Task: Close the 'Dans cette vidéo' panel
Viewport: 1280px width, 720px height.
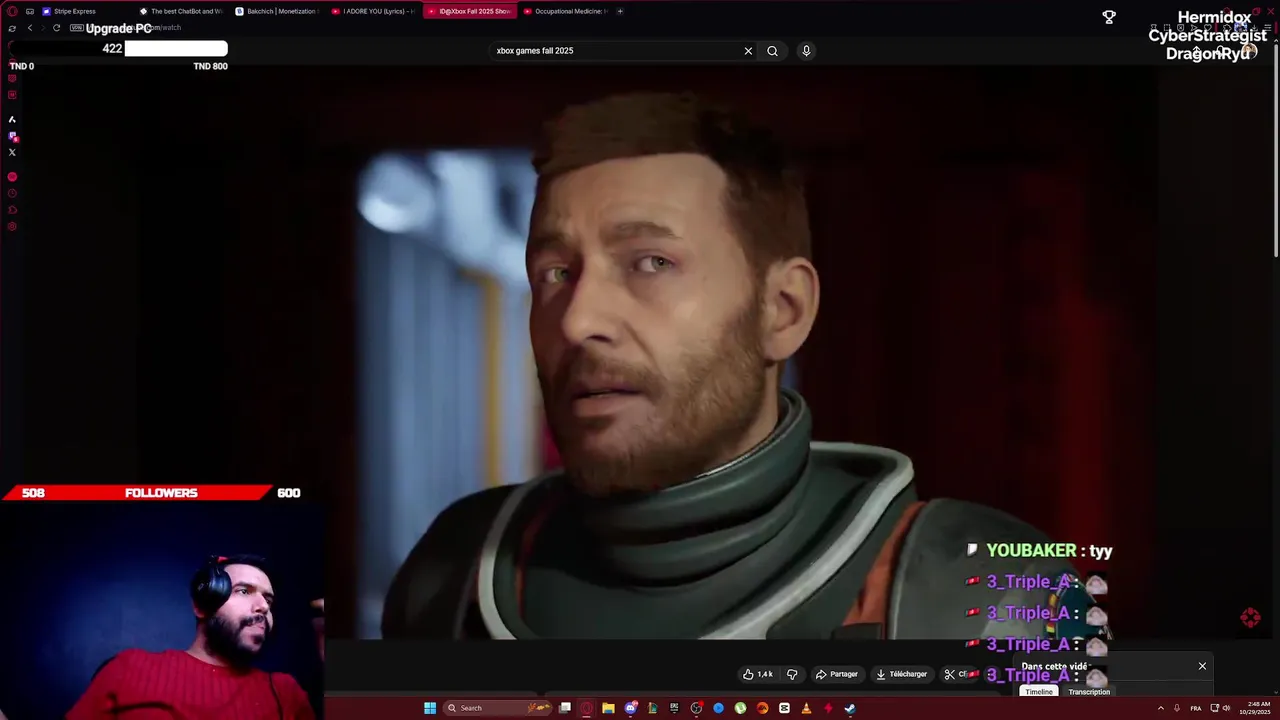Action: click(x=1202, y=666)
